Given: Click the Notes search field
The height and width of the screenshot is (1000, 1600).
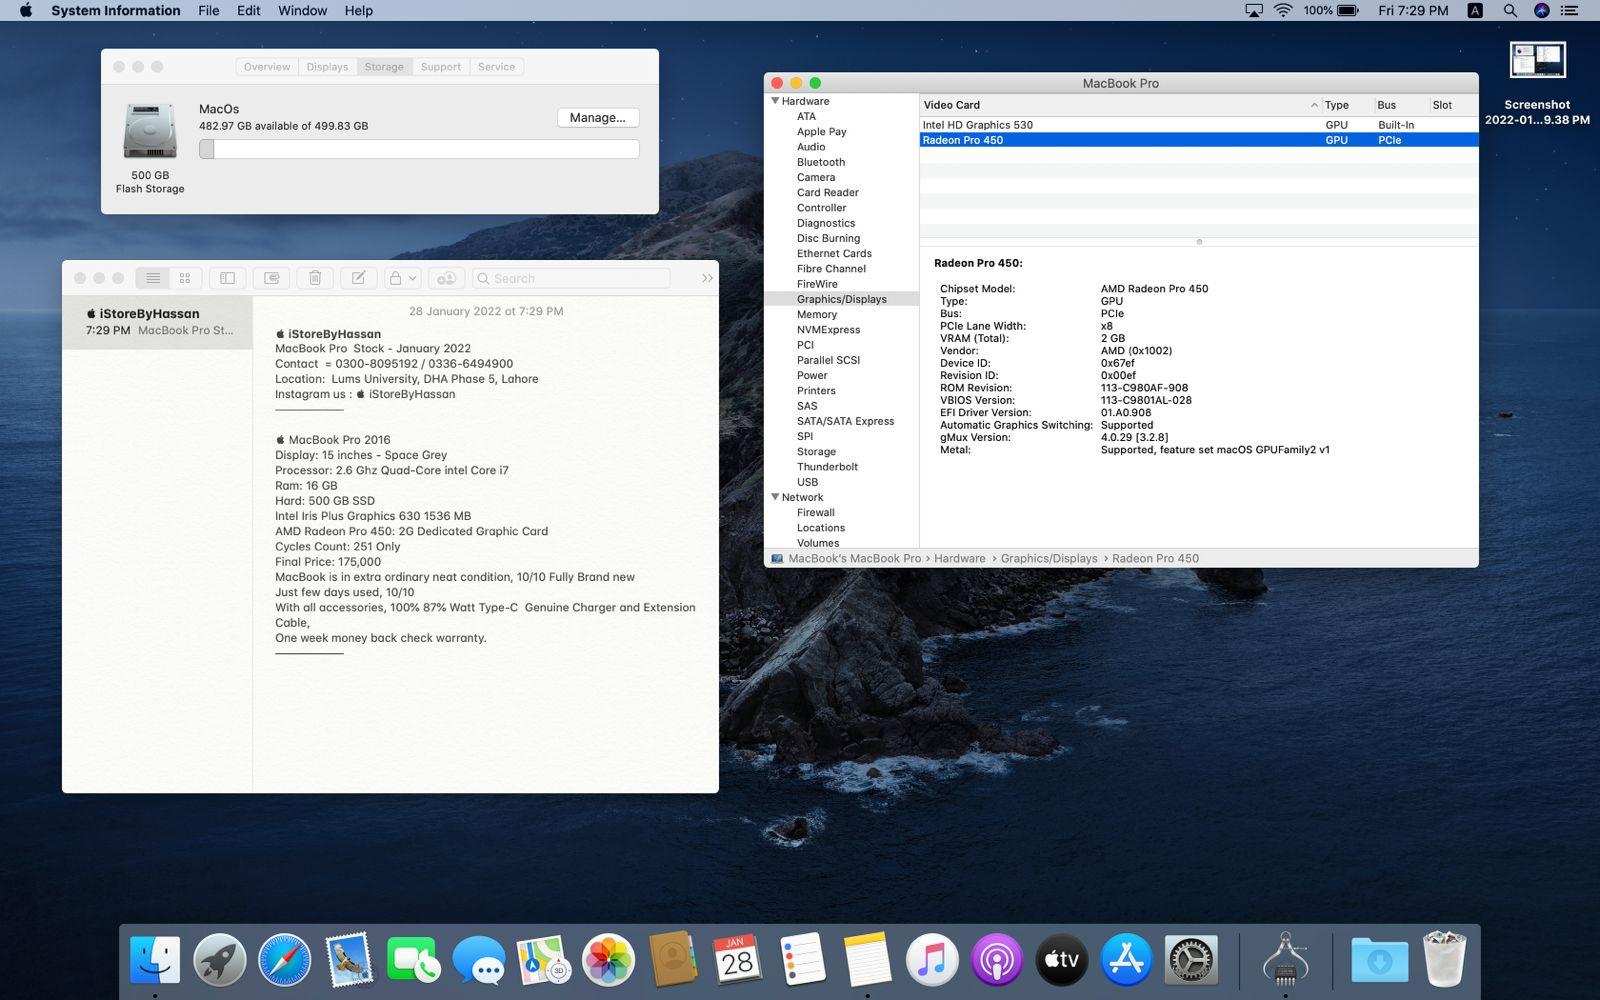Looking at the screenshot, I should coord(571,278).
